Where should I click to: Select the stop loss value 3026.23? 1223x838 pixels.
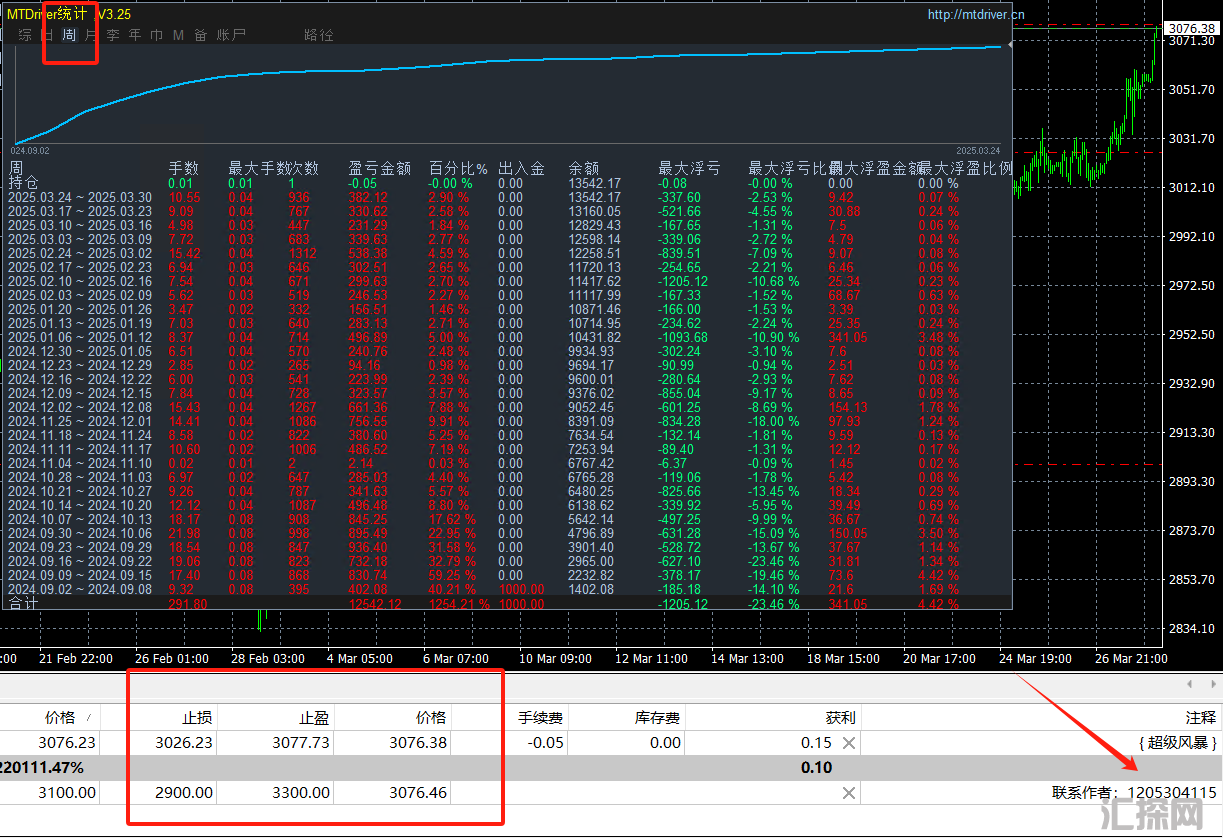coord(184,743)
